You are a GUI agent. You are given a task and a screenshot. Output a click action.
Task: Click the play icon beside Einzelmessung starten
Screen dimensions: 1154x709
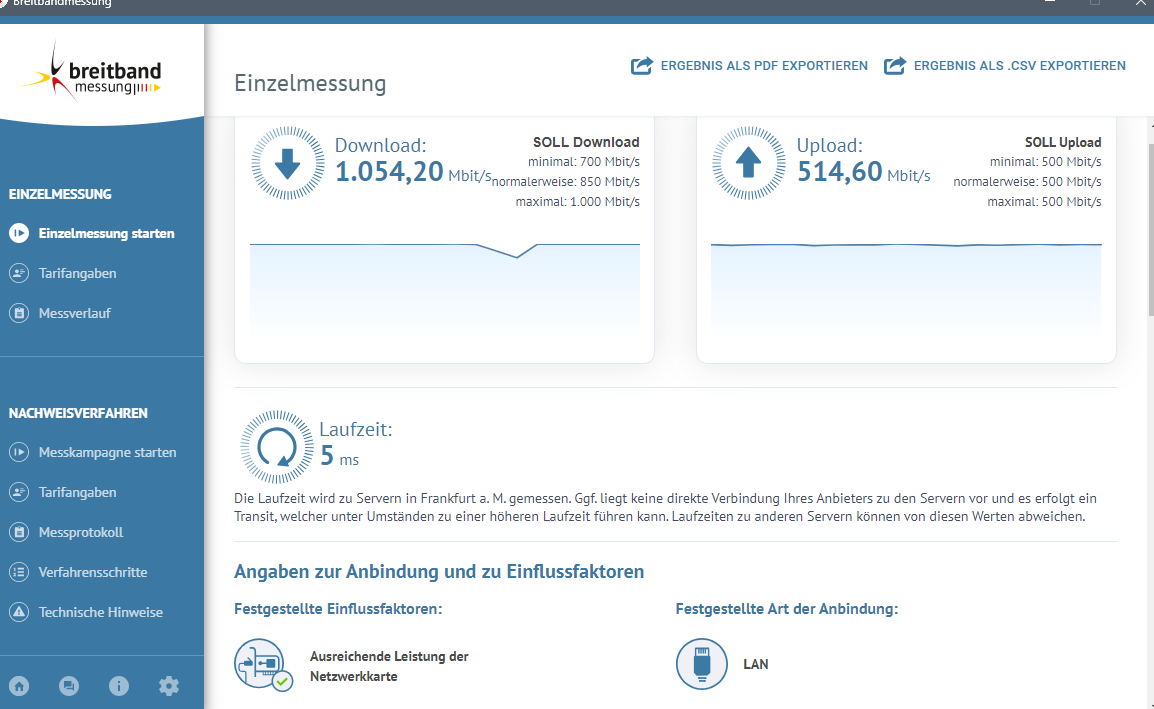19,233
